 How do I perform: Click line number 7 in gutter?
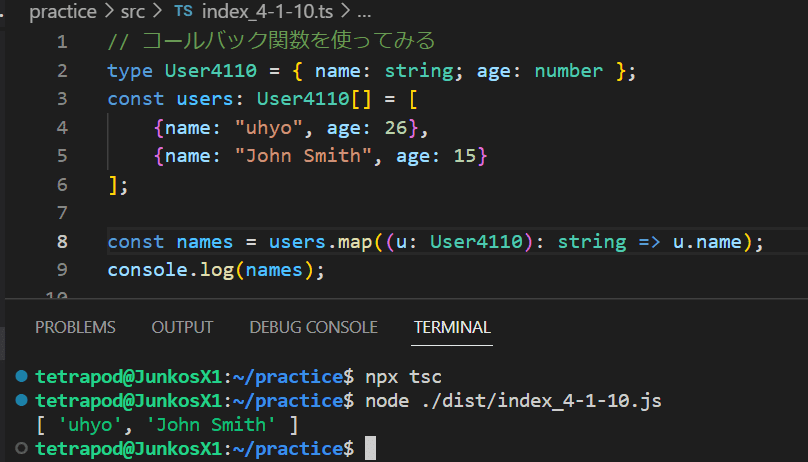point(62,213)
